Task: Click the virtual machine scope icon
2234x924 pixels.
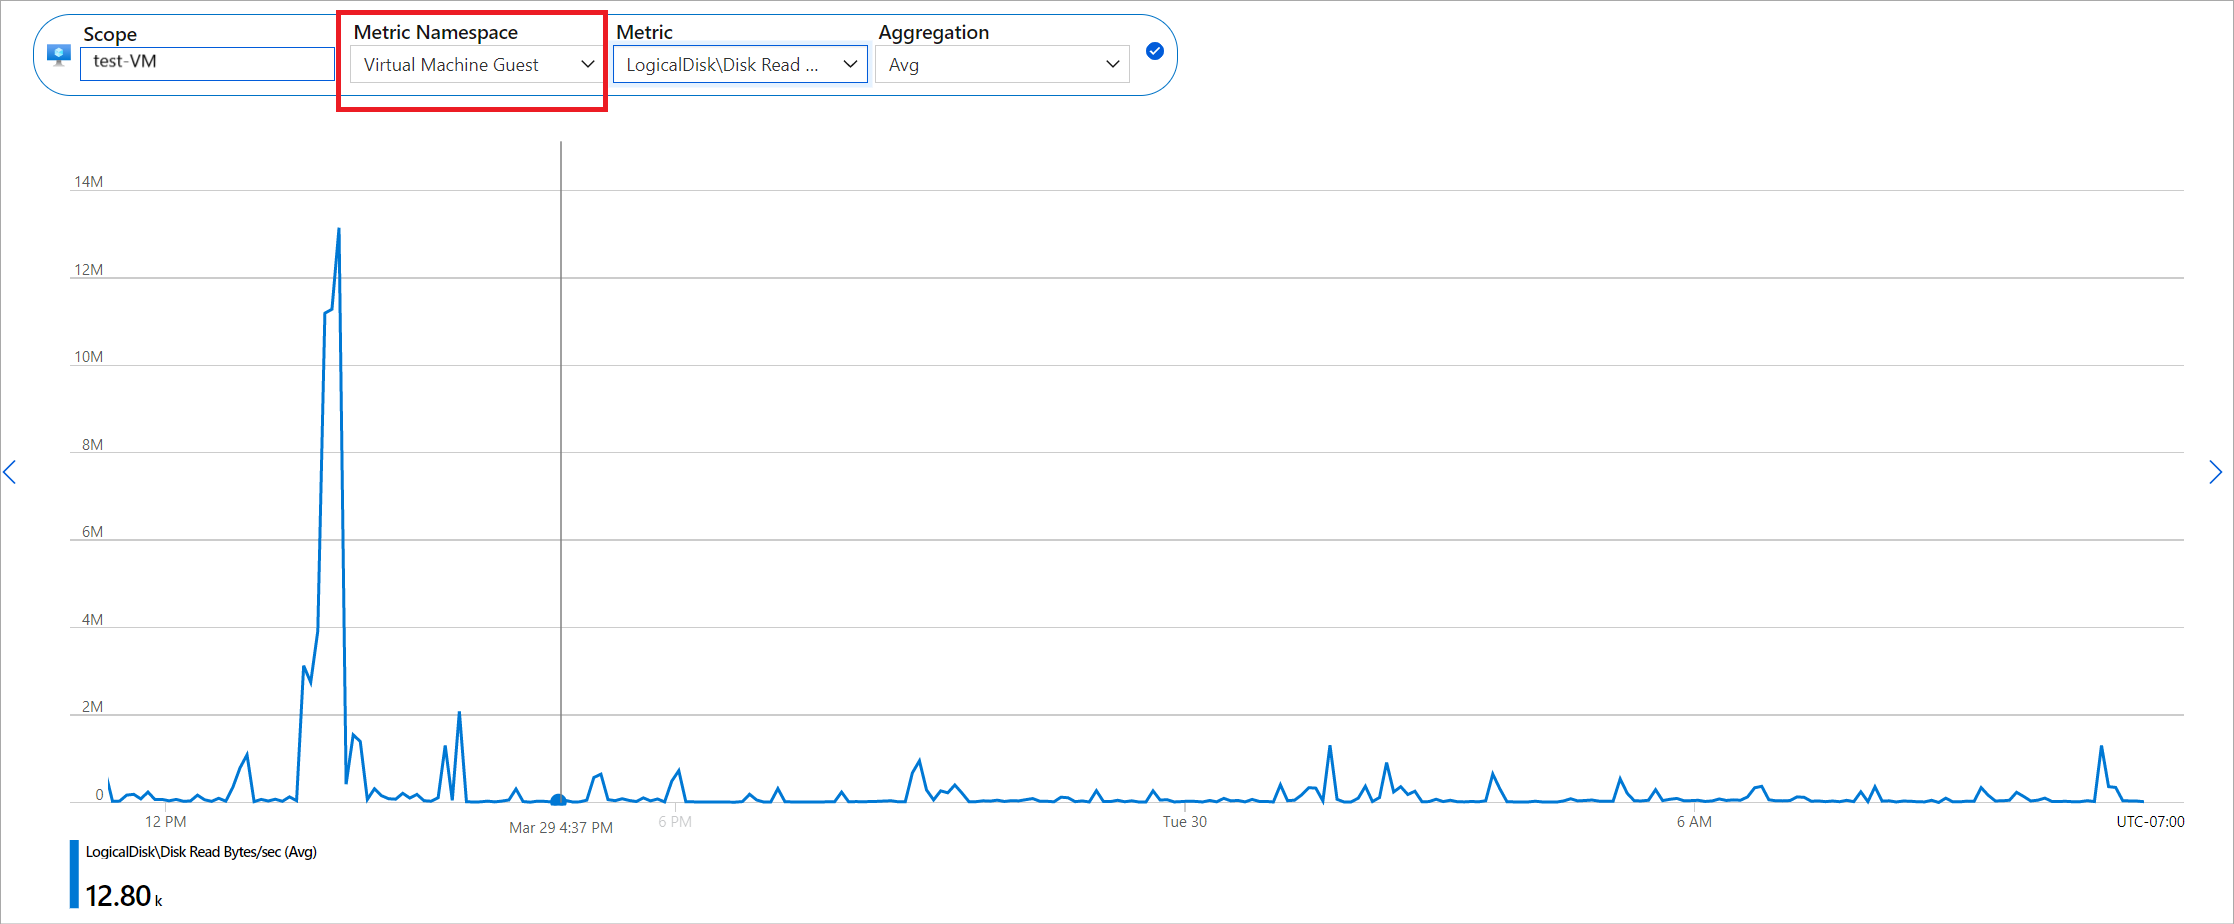Action: click(59, 54)
